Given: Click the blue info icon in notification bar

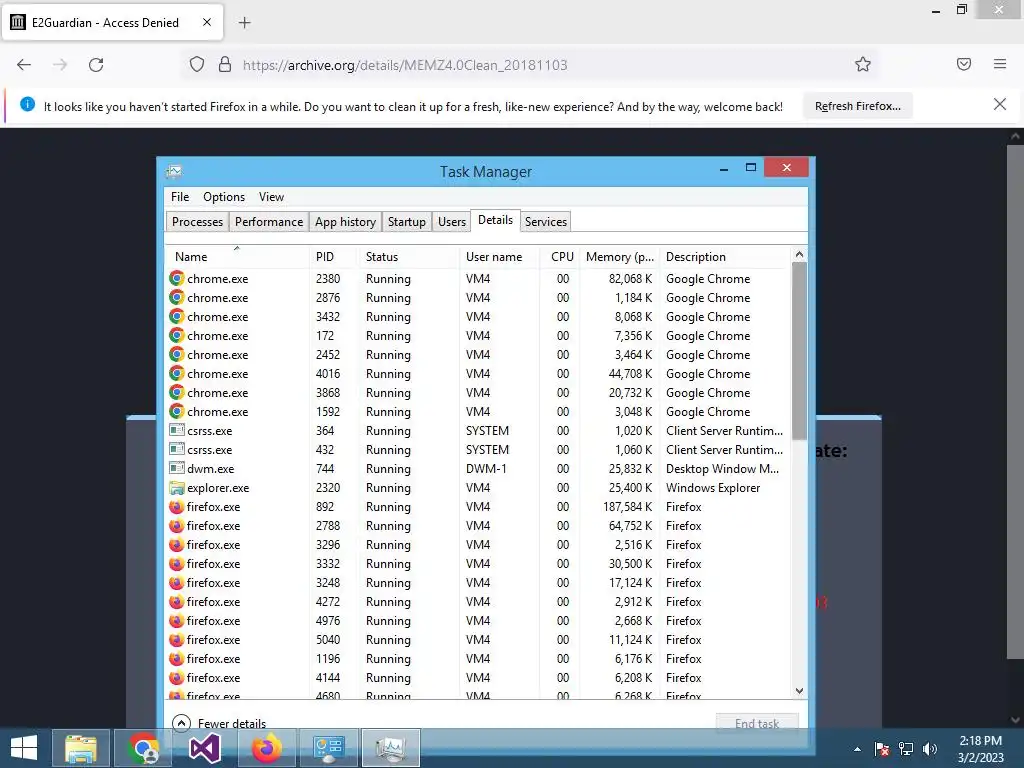Looking at the screenshot, I should (x=27, y=104).
